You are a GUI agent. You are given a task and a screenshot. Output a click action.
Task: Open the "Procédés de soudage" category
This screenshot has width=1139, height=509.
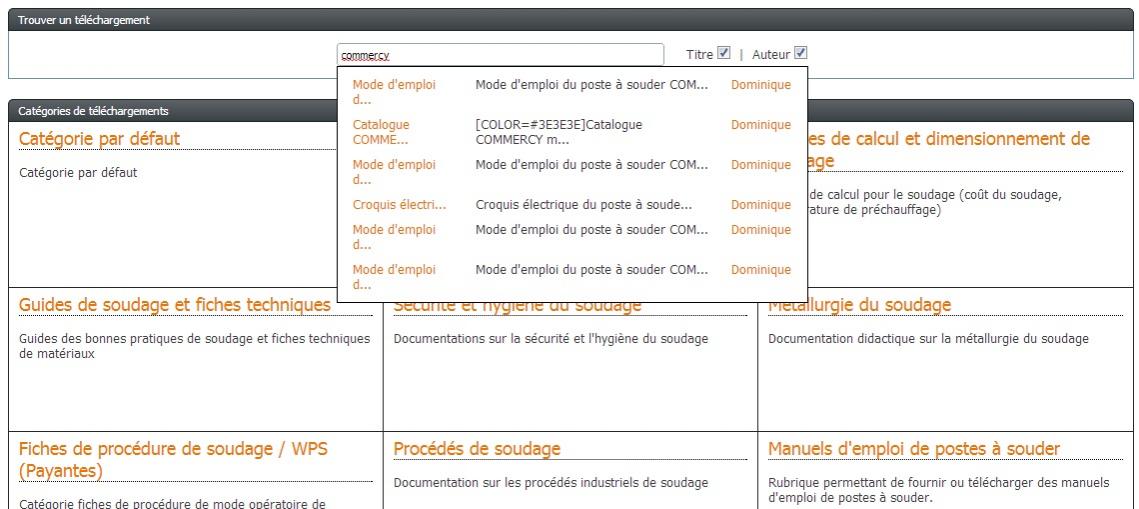(477, 449)
